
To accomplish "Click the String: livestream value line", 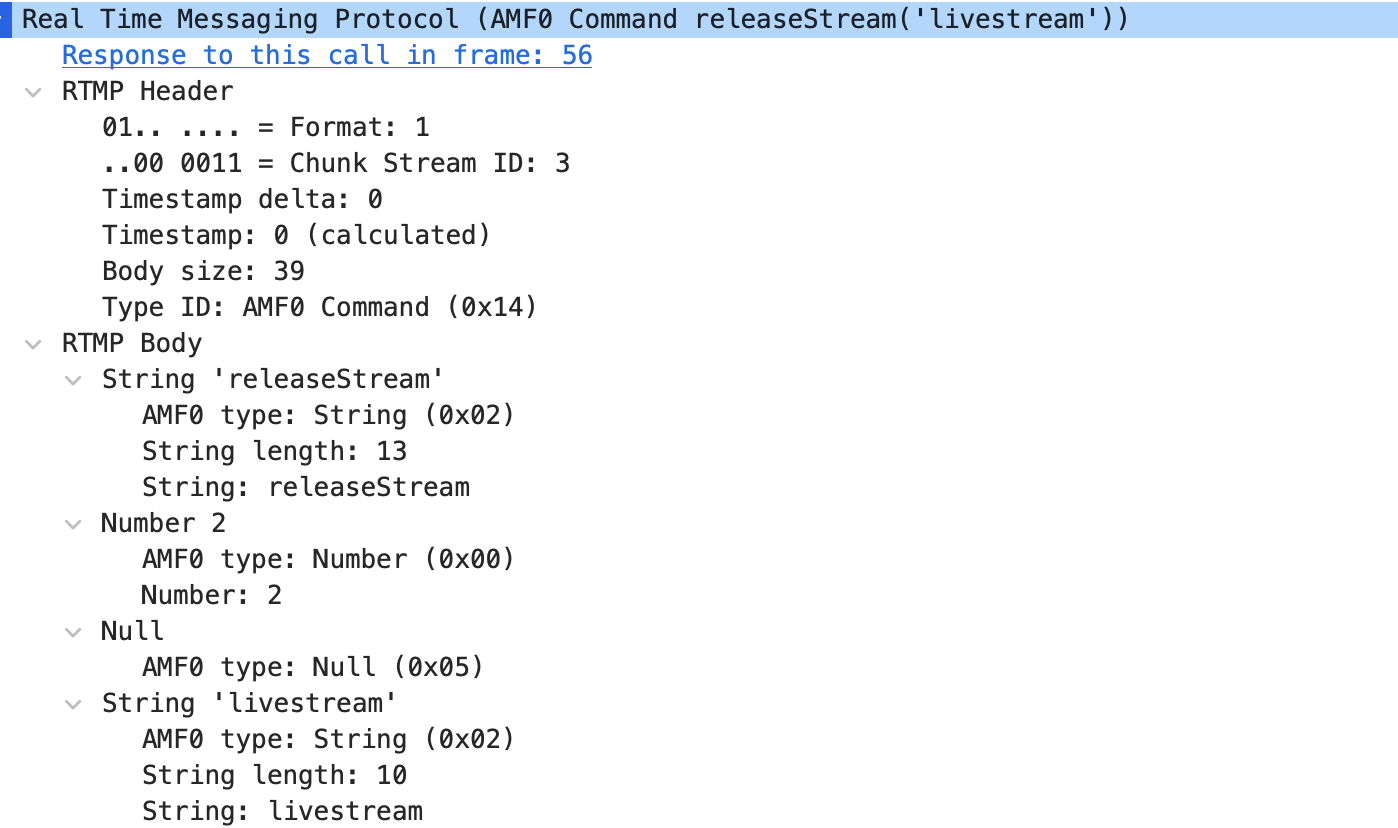I will pyautogui.click(x=282, y=812).
